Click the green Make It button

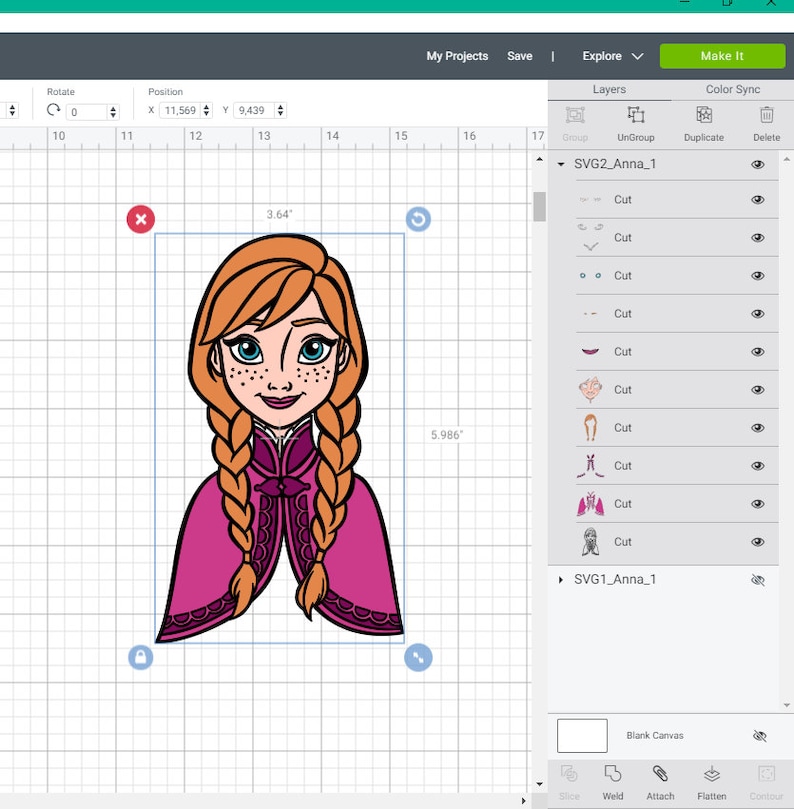(x=722, y=56)
